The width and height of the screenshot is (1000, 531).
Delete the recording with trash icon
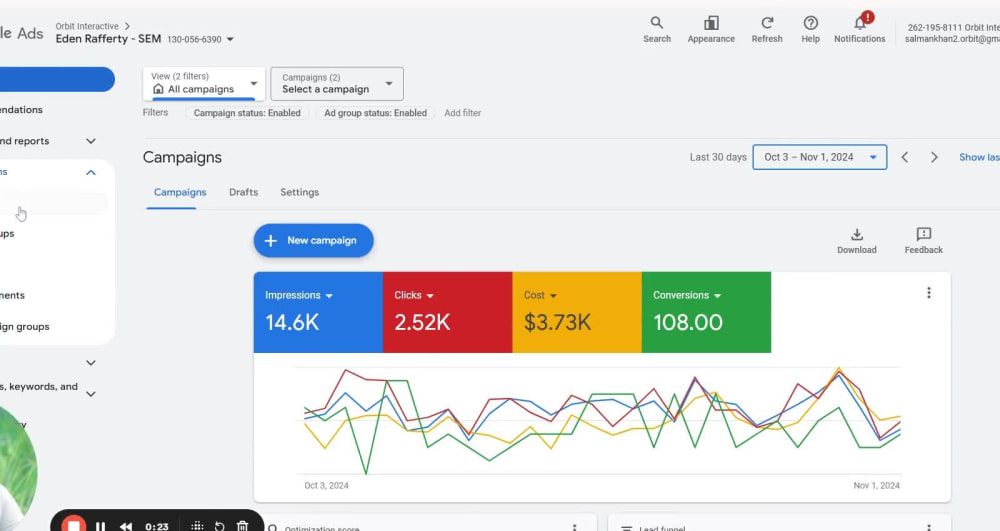click(242, 527)
